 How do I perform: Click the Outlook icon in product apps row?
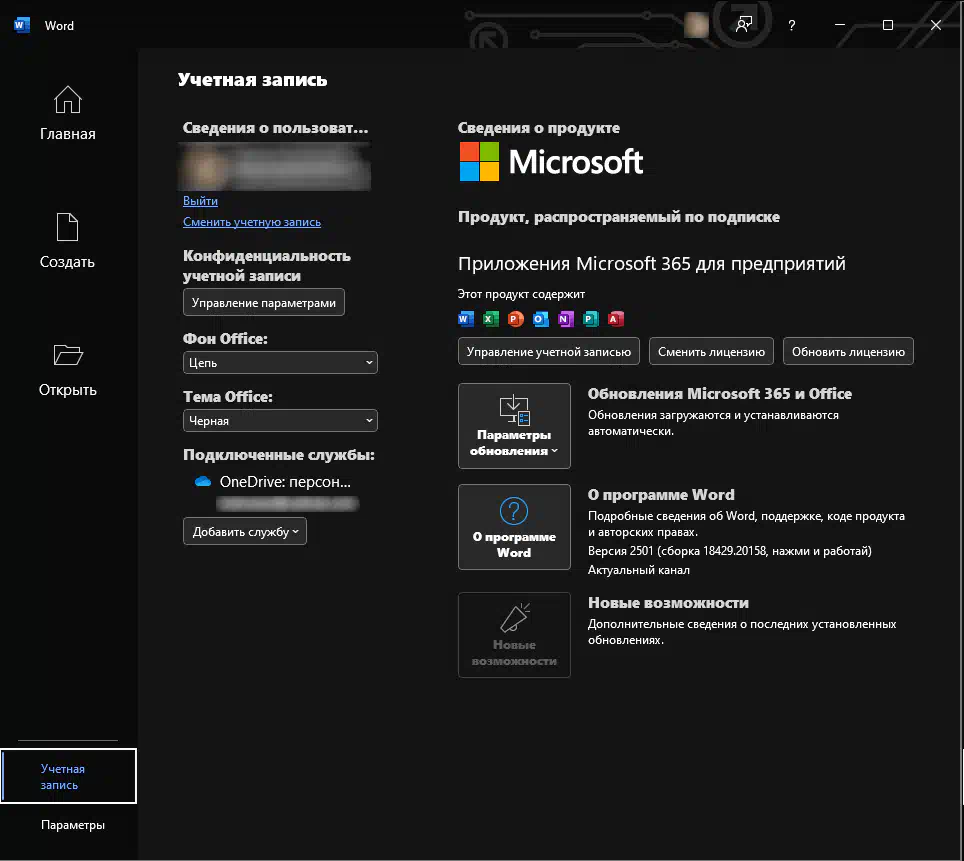pos(541,320)
